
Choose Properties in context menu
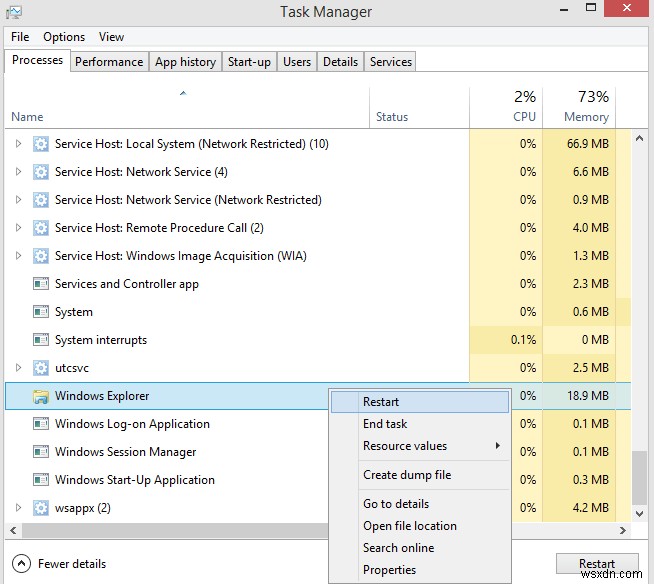(420, 570)
